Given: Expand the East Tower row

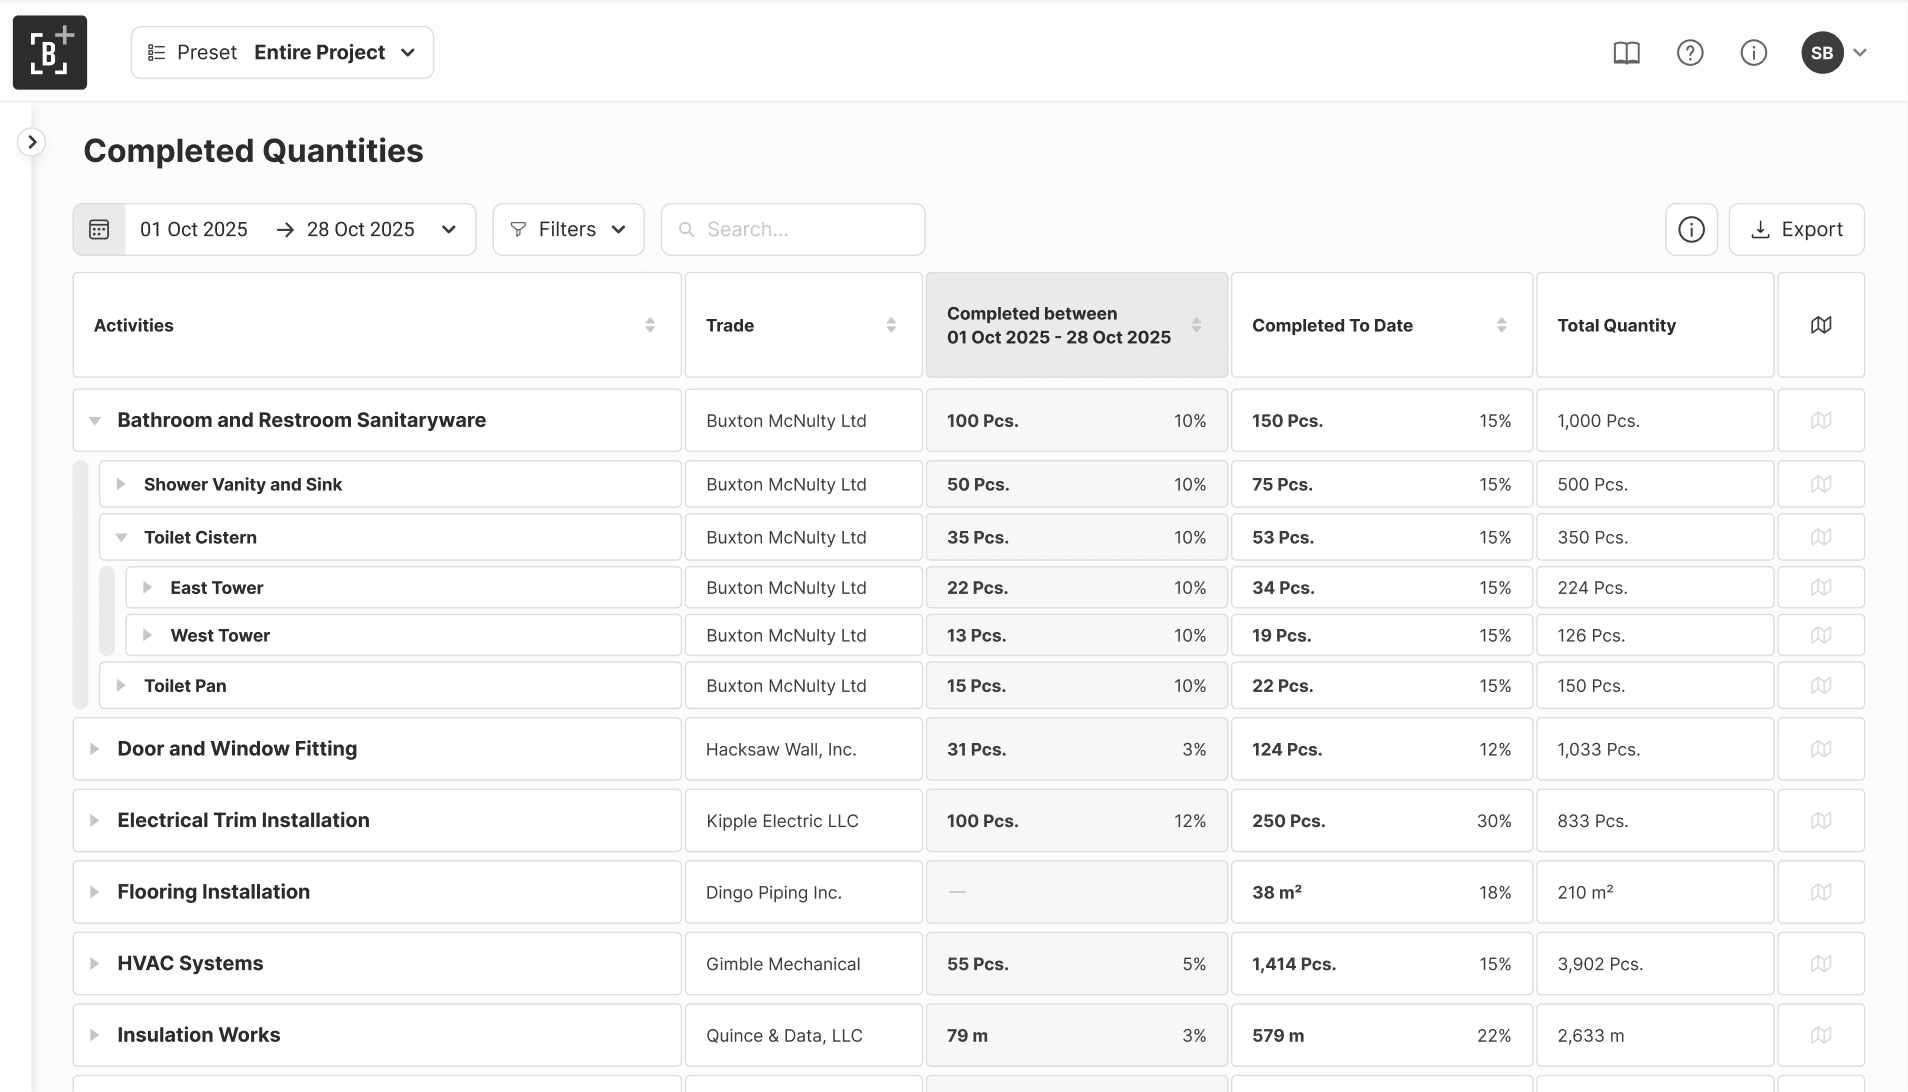Looking at the screenshot, I should [148, 587].
